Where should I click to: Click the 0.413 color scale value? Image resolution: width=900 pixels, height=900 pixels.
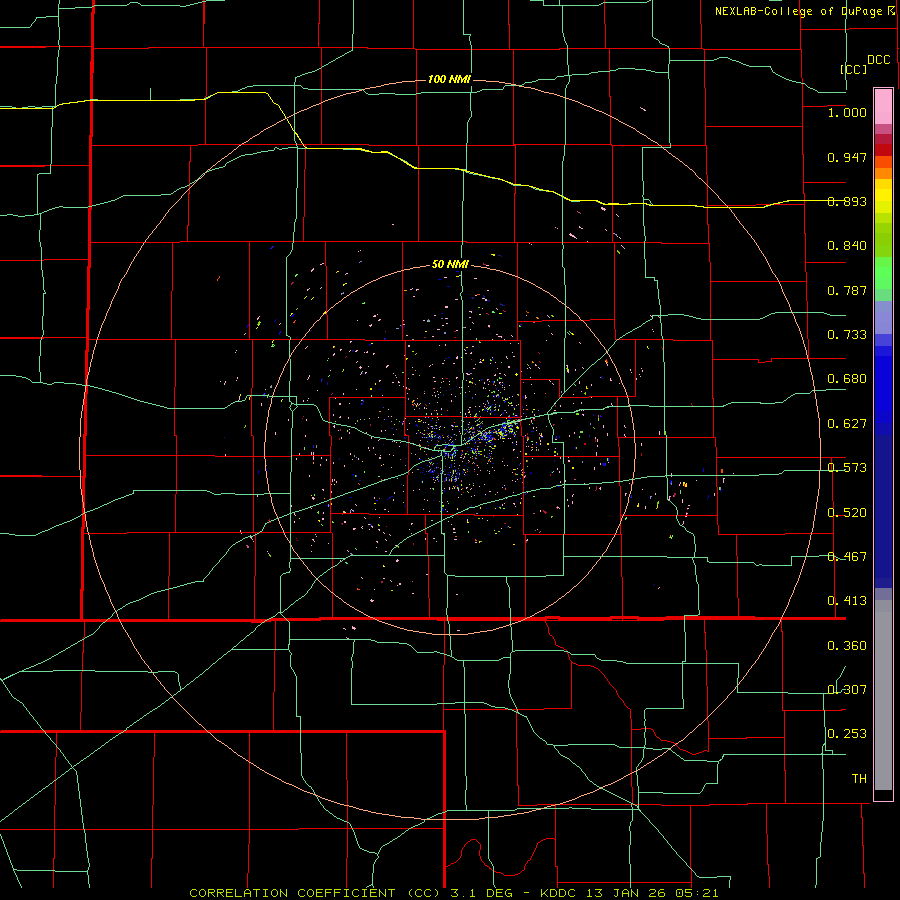point(847,601)
